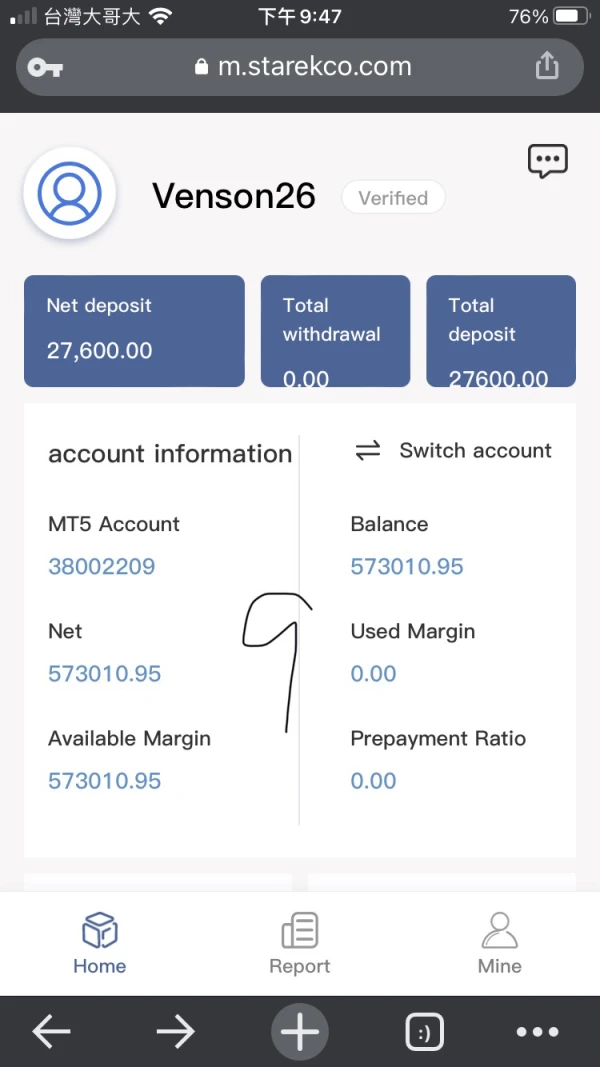This screenshot has width=600, height=1067.
Task: Tap the Net deposit card
Action: pos(134,330)
